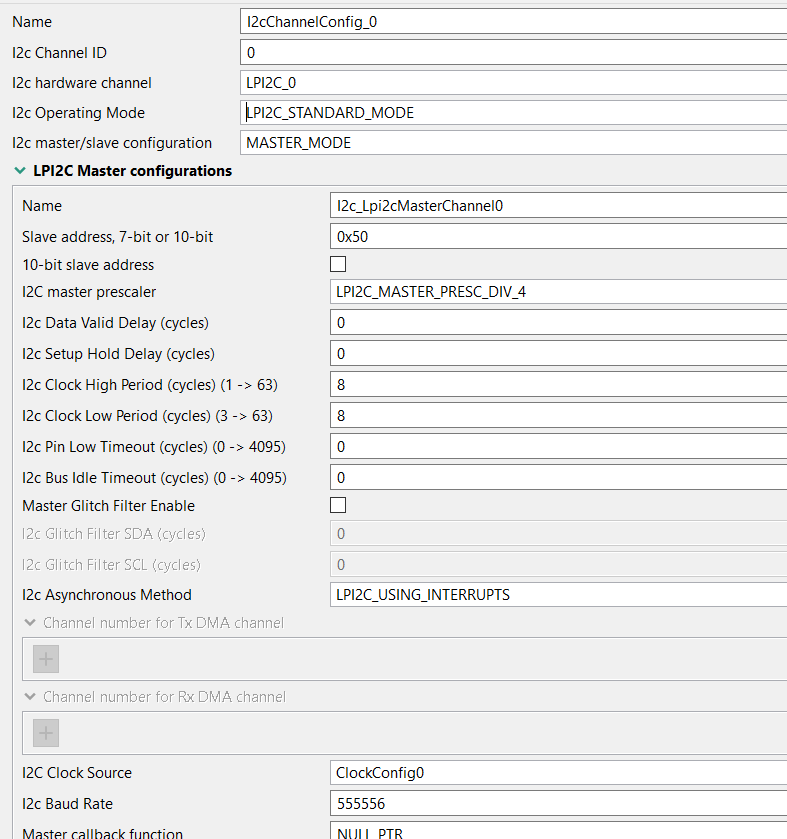Click the Add button for Rx DMA channel

point(44,732)
